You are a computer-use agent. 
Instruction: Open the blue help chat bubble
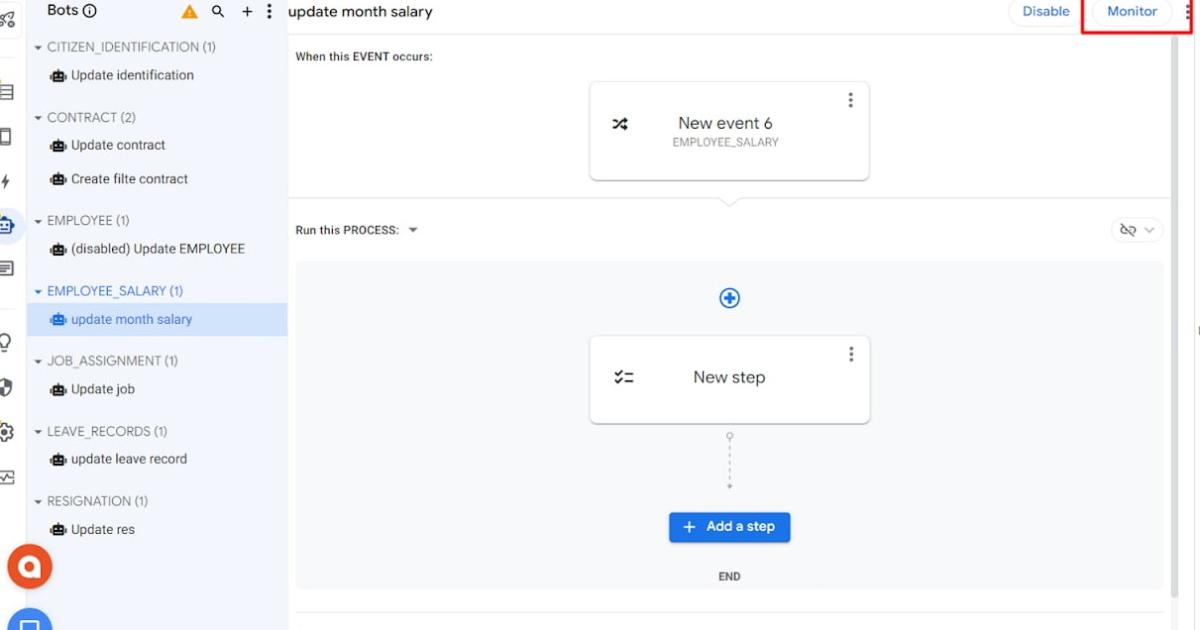tap(27, 622)
